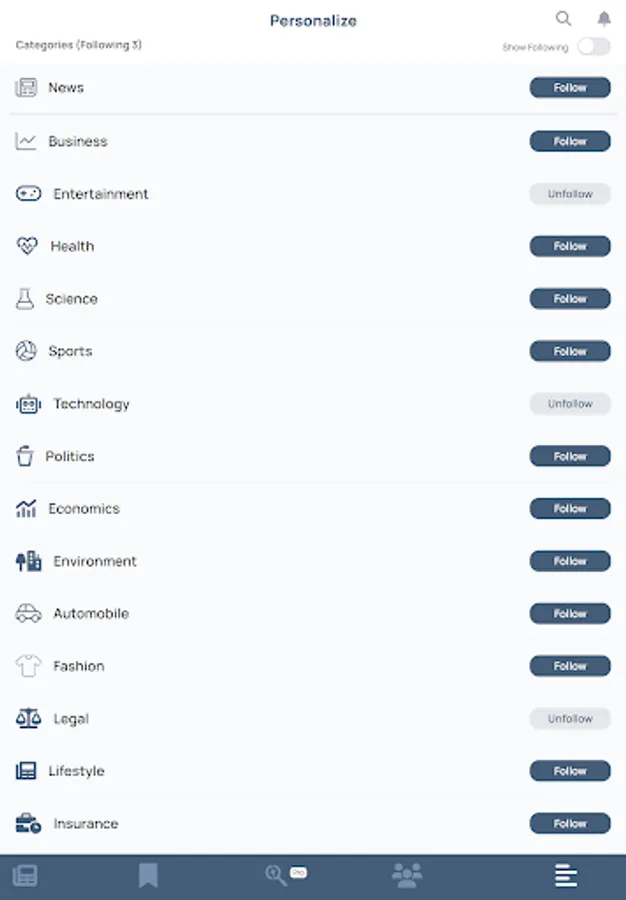
Task: Unfollow the Entertainment category
Action: click(x=570, y=194)
